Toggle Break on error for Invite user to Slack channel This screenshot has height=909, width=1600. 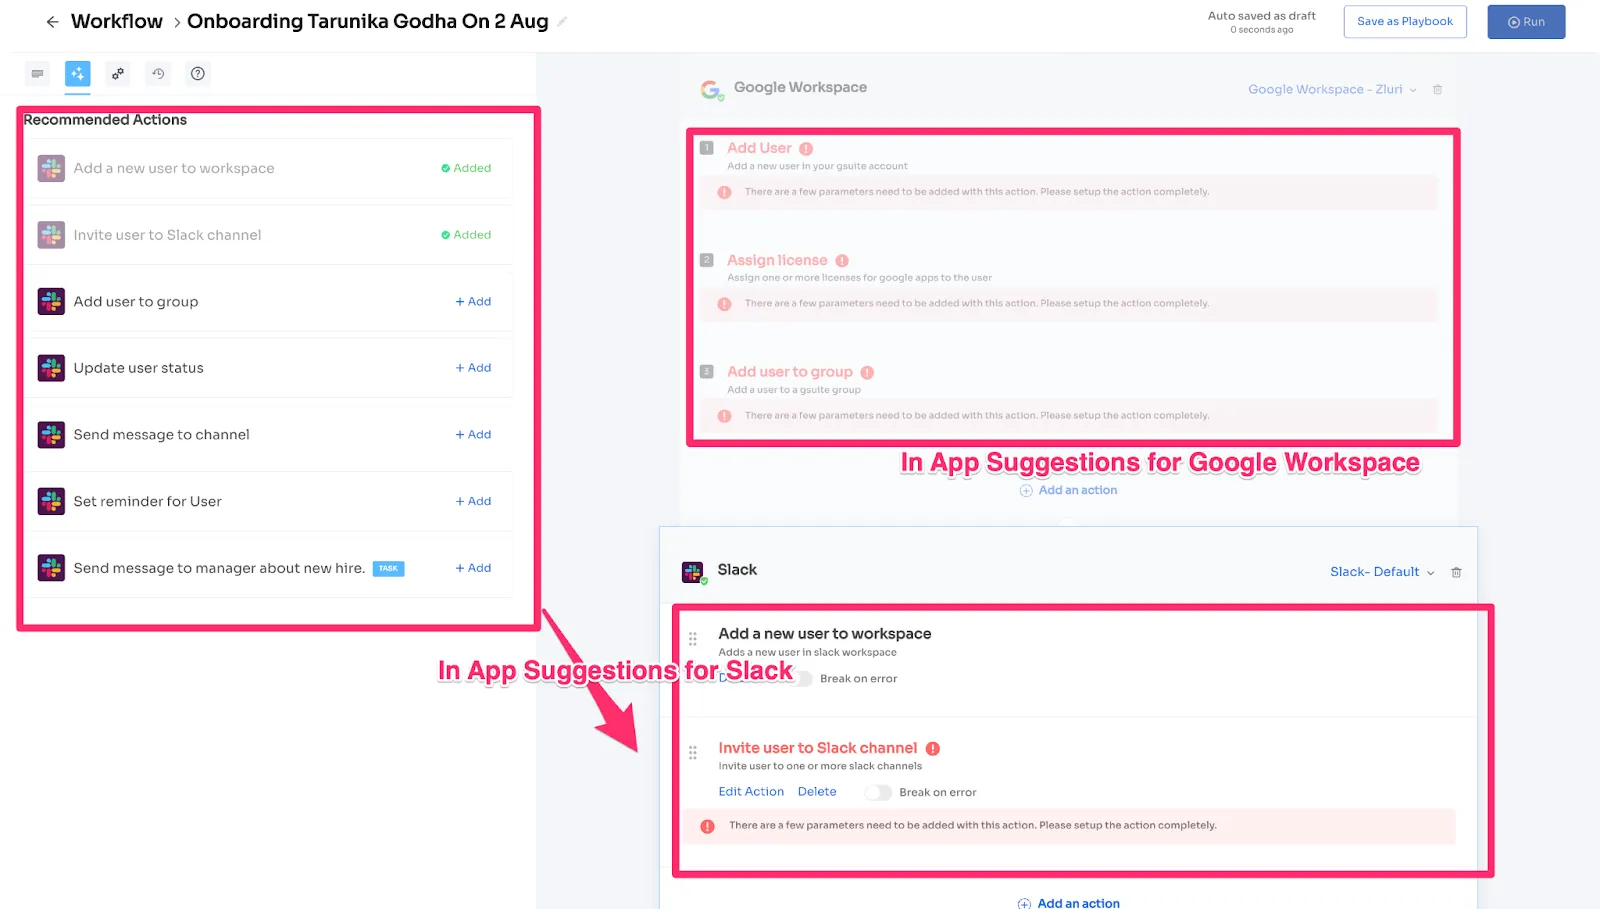878,792
